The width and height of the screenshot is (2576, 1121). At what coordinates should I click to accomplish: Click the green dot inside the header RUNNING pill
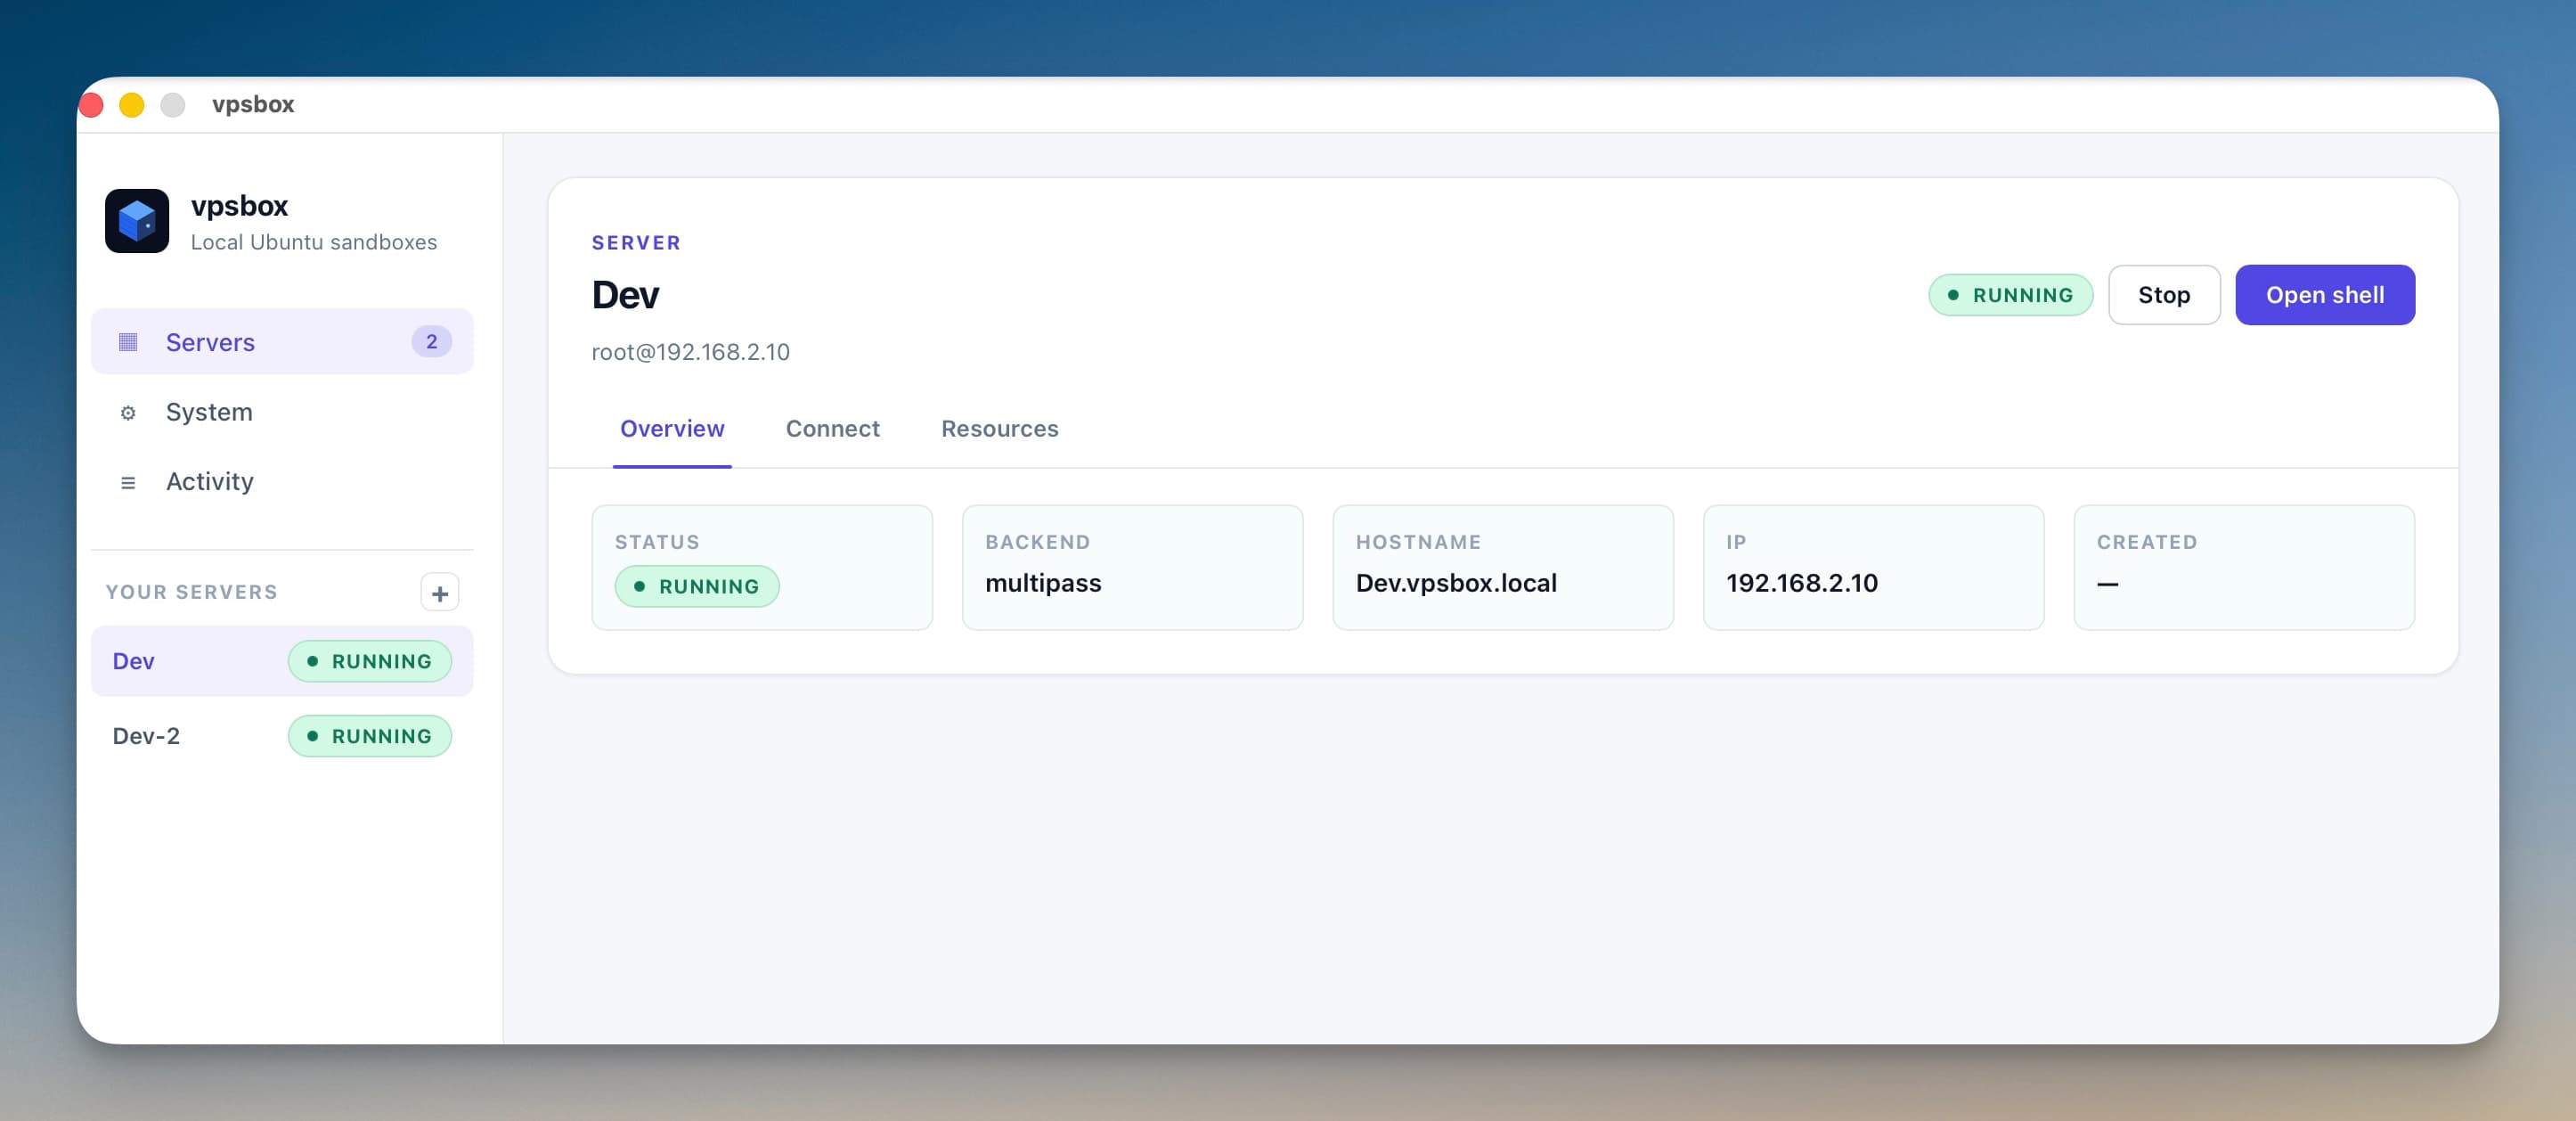1952,294
